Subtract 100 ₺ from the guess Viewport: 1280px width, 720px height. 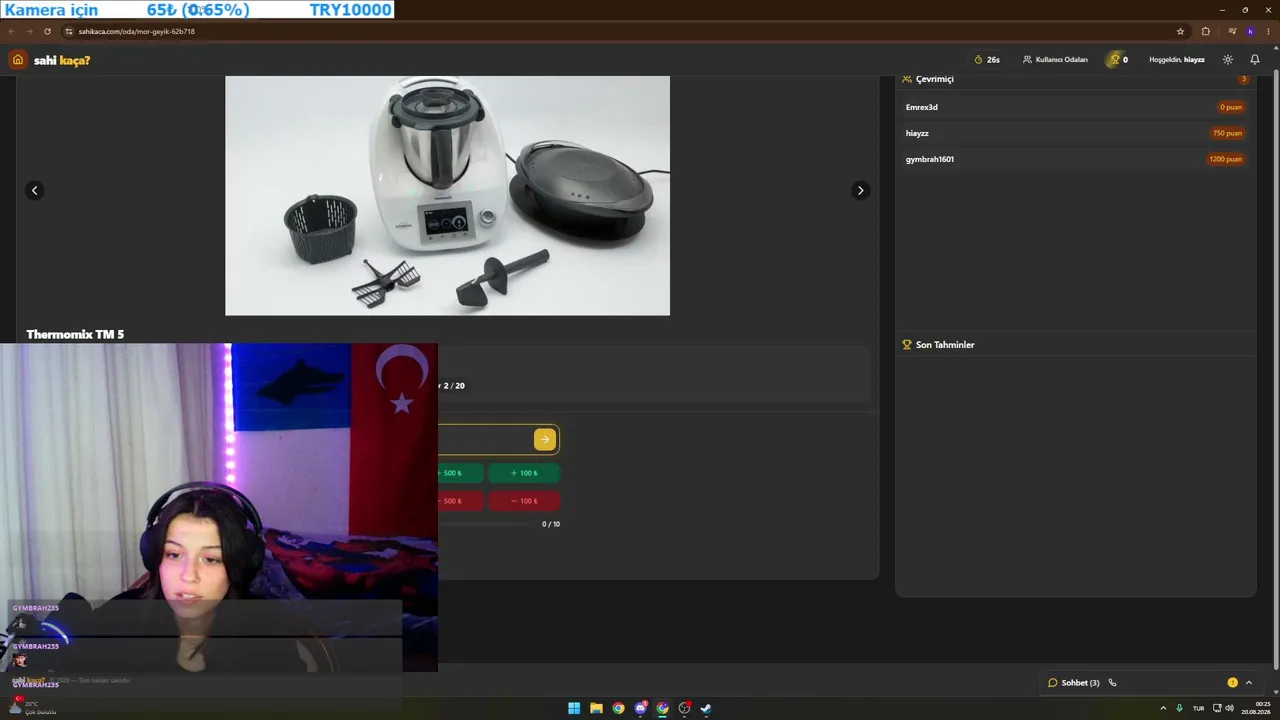[x=524, y=501]
